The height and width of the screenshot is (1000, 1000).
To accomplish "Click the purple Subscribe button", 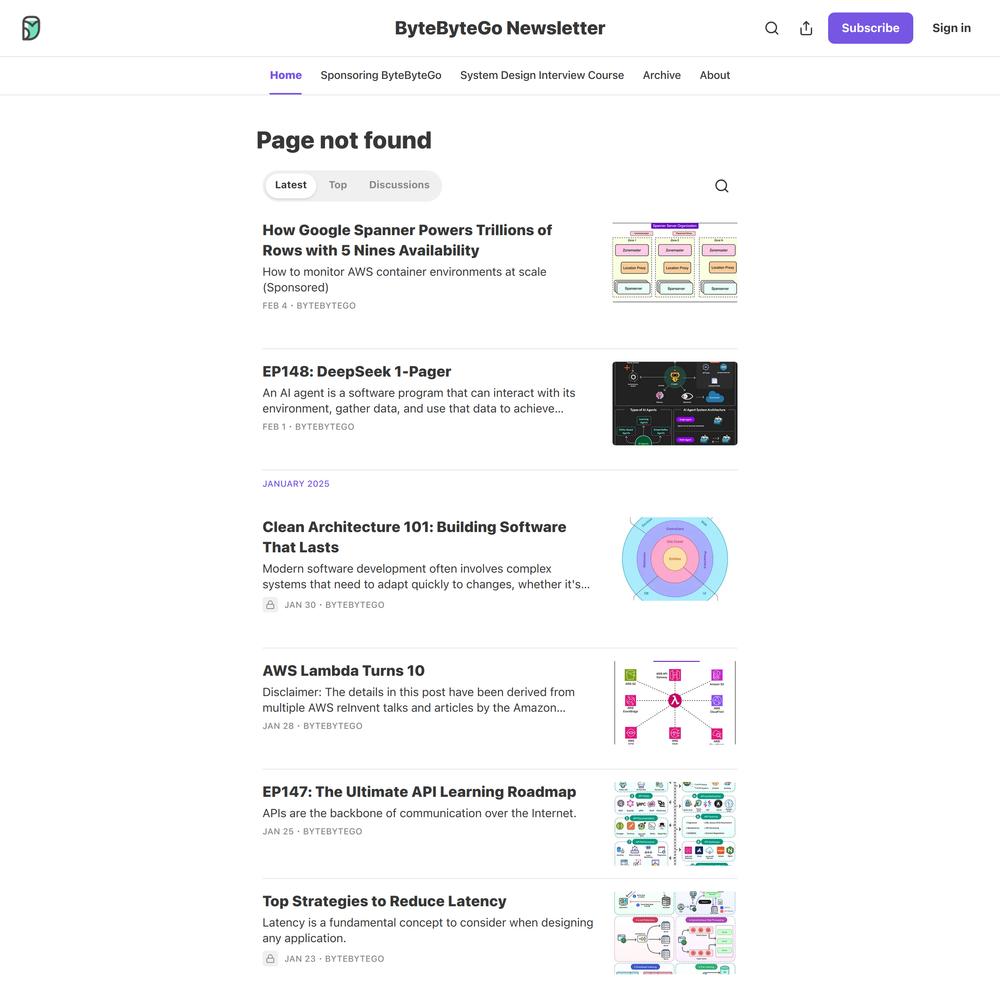I will point(870,28).
